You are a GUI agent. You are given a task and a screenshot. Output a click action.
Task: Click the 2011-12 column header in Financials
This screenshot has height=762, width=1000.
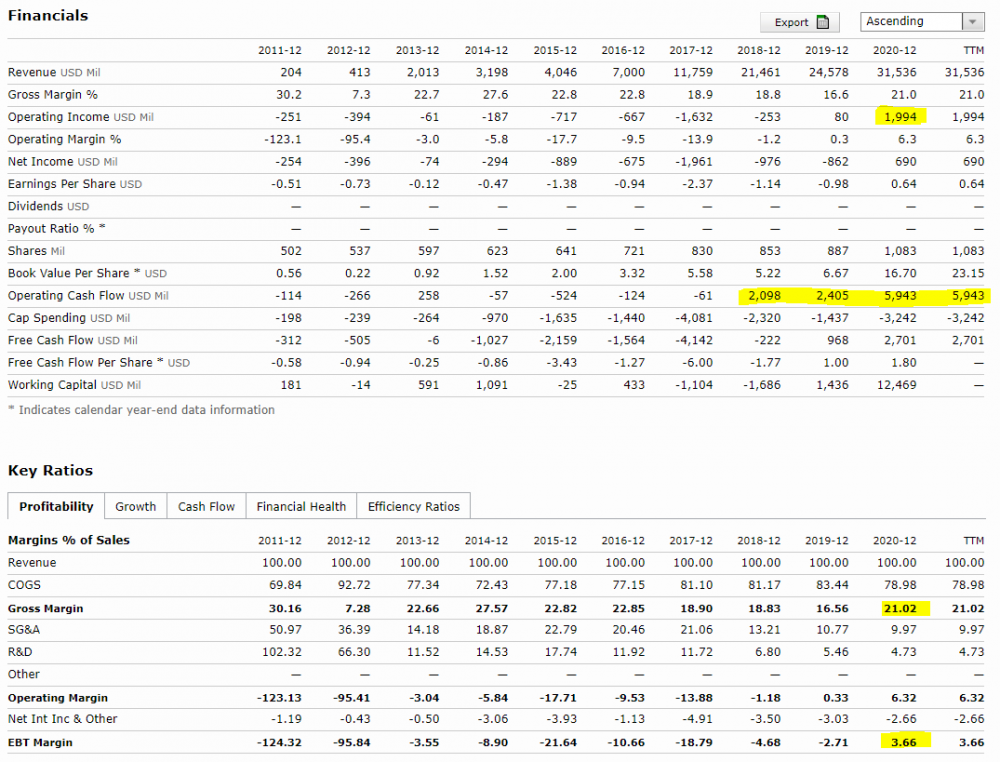(280, 50)
